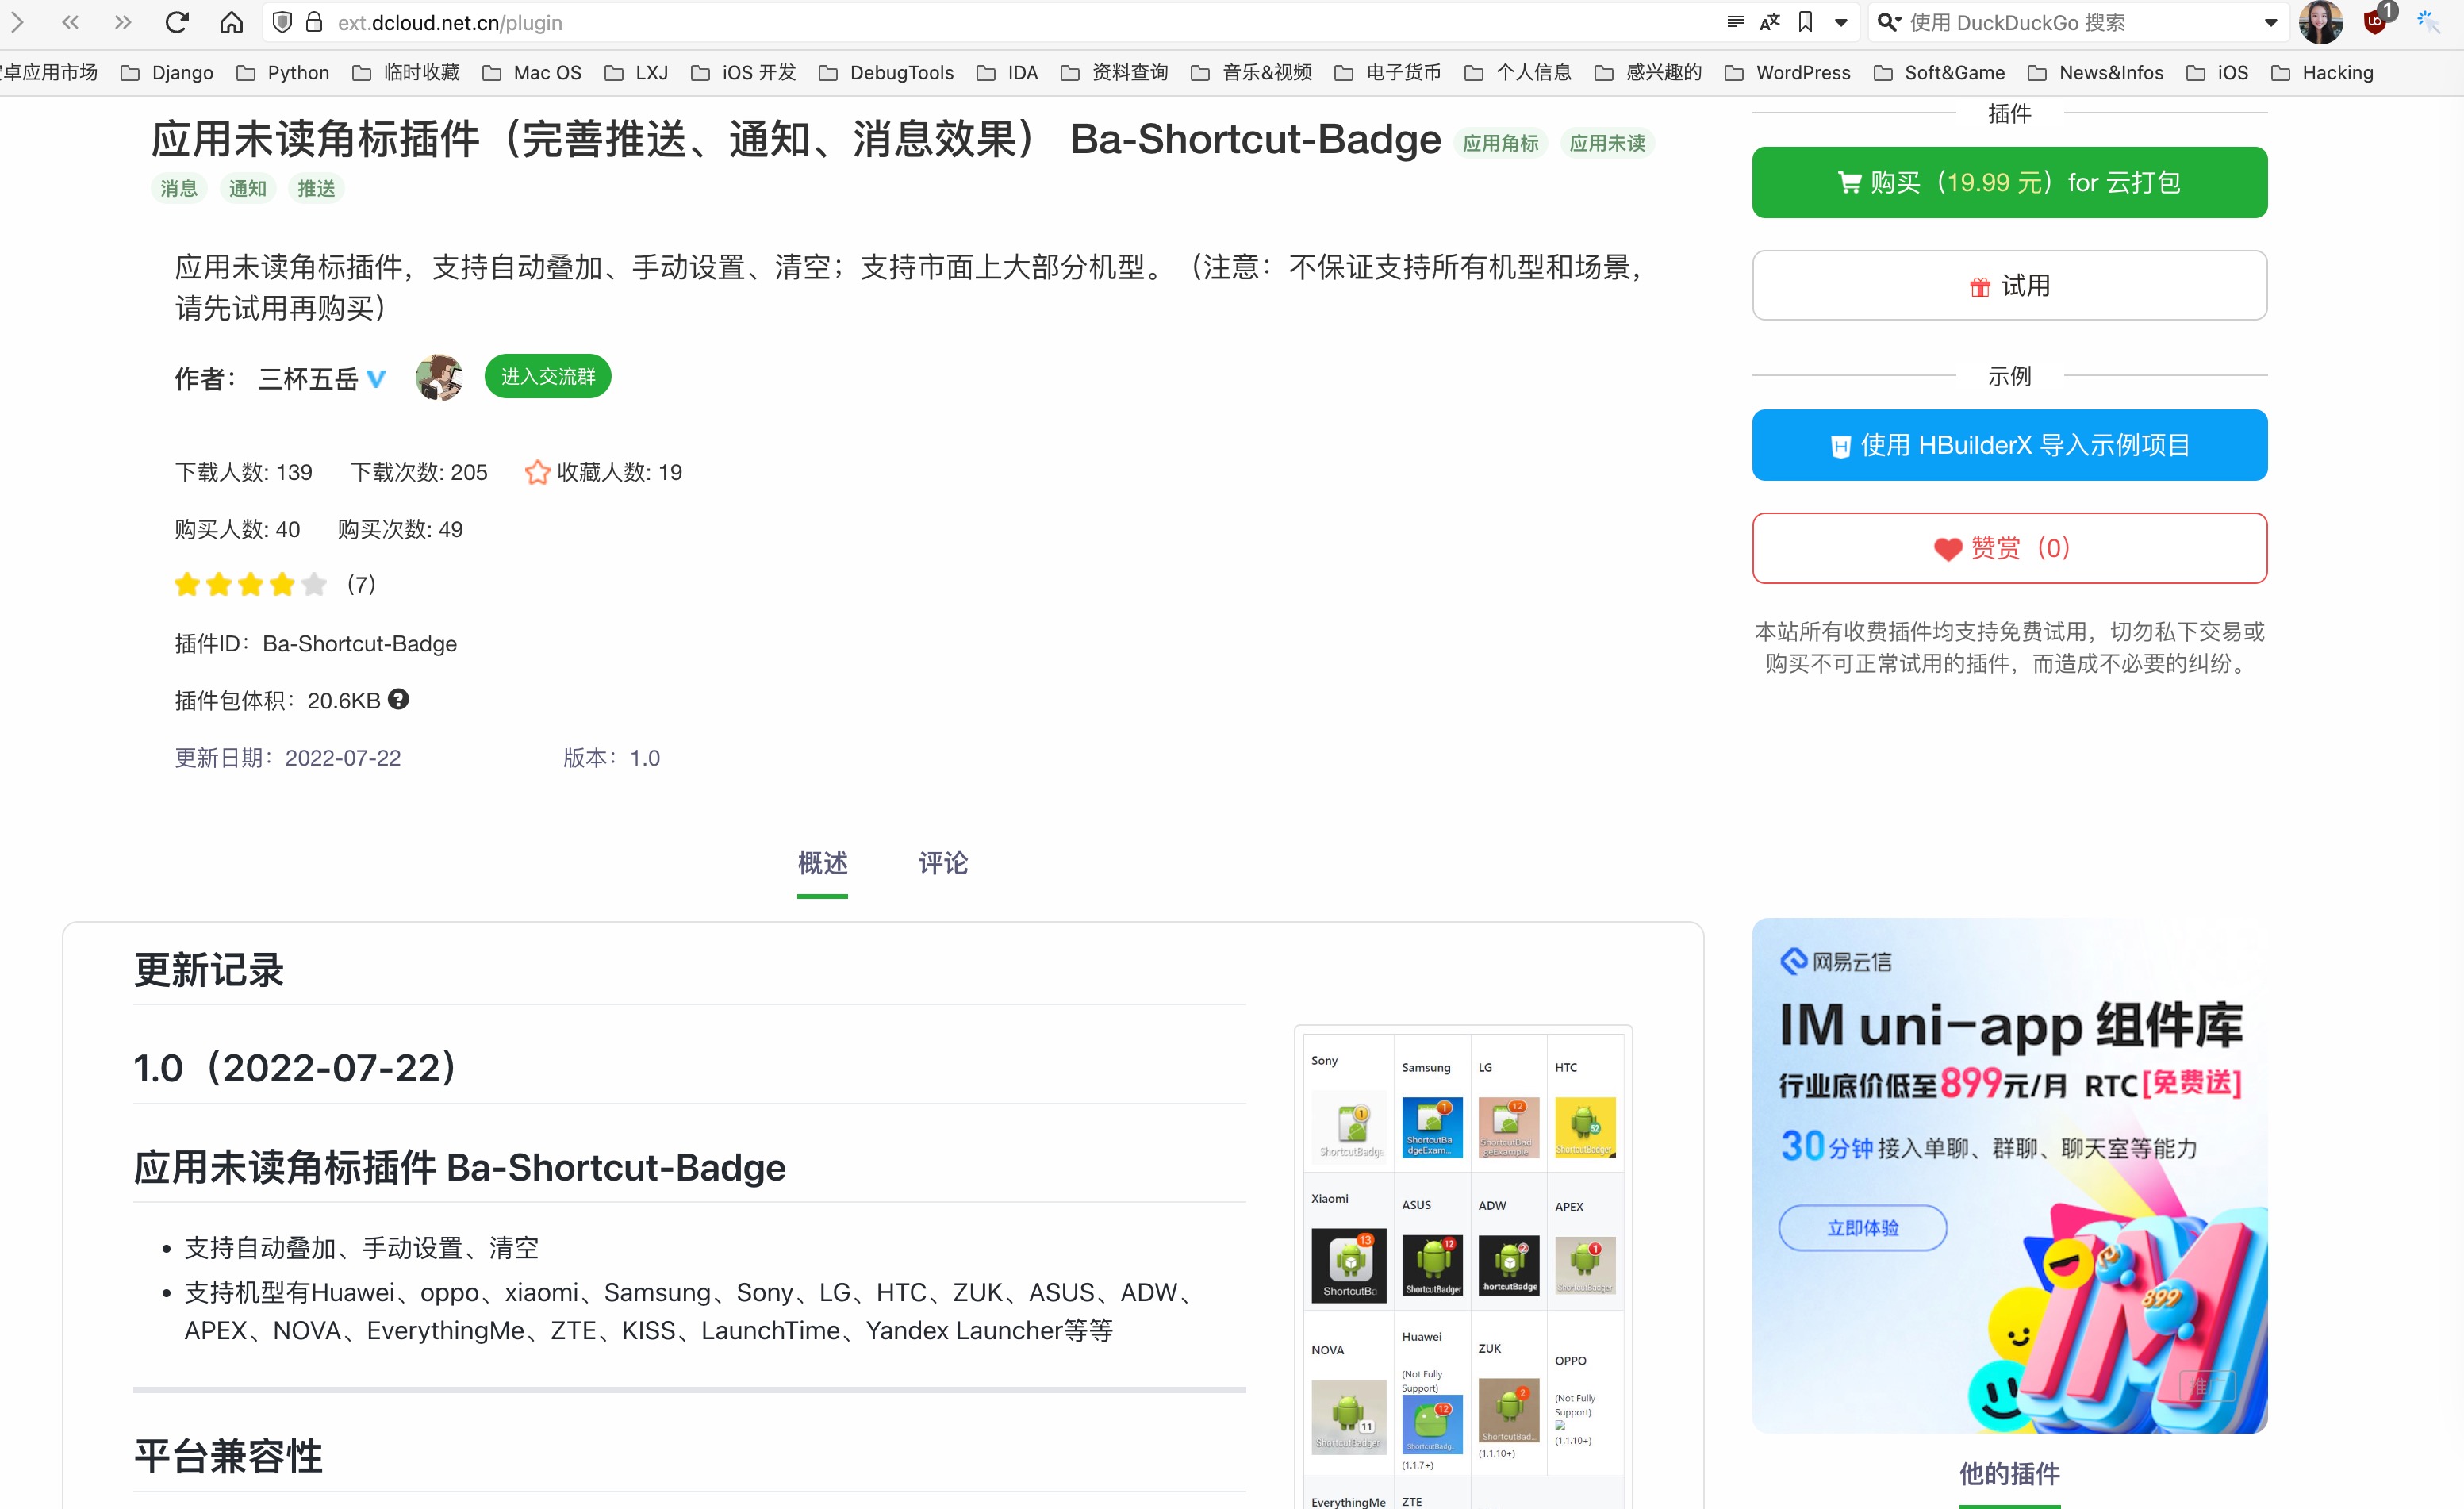Click the bookmark icon in address bar
The height and width of the screenshot is (1509, 2464).
pyautogui.click(x=1805, y=22)
